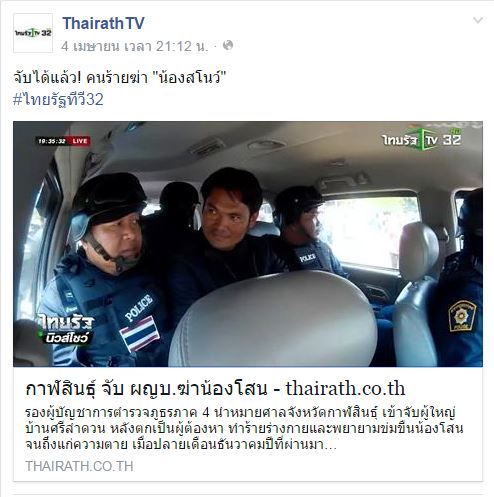Click the gray headrest in video preview
The width and height of the screenshot is (494, 497).
pos(273,319)
